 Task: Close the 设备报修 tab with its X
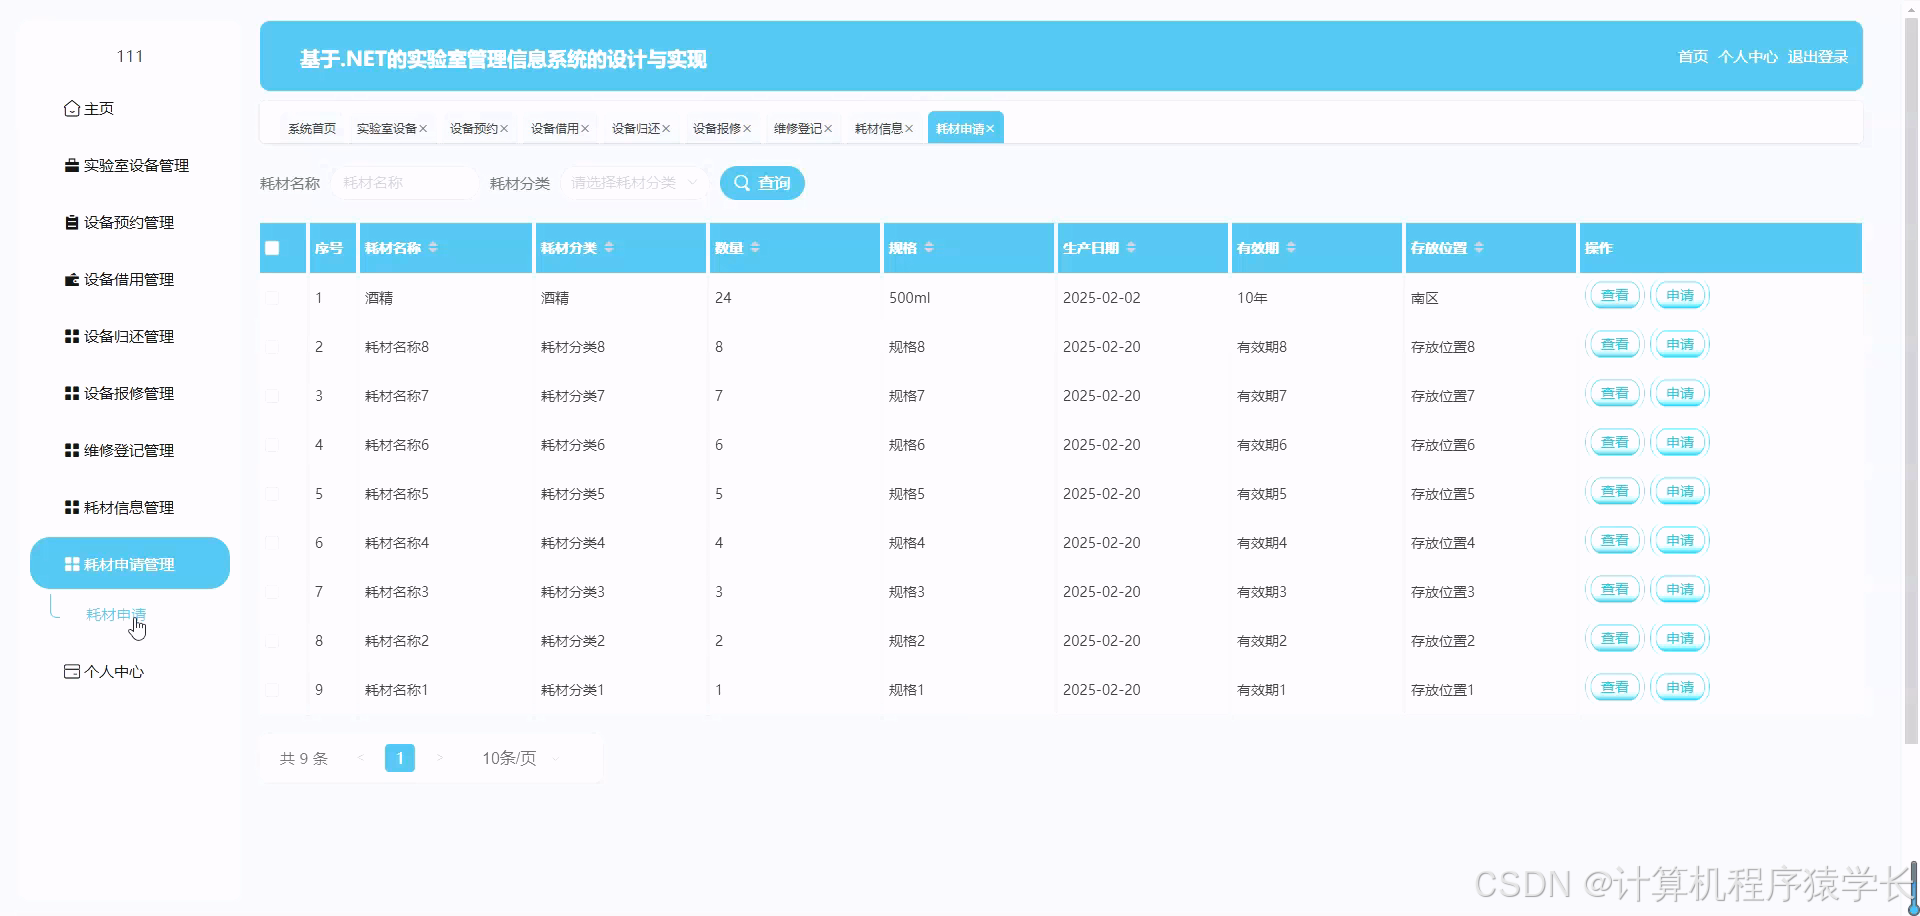tap(747, 129)
